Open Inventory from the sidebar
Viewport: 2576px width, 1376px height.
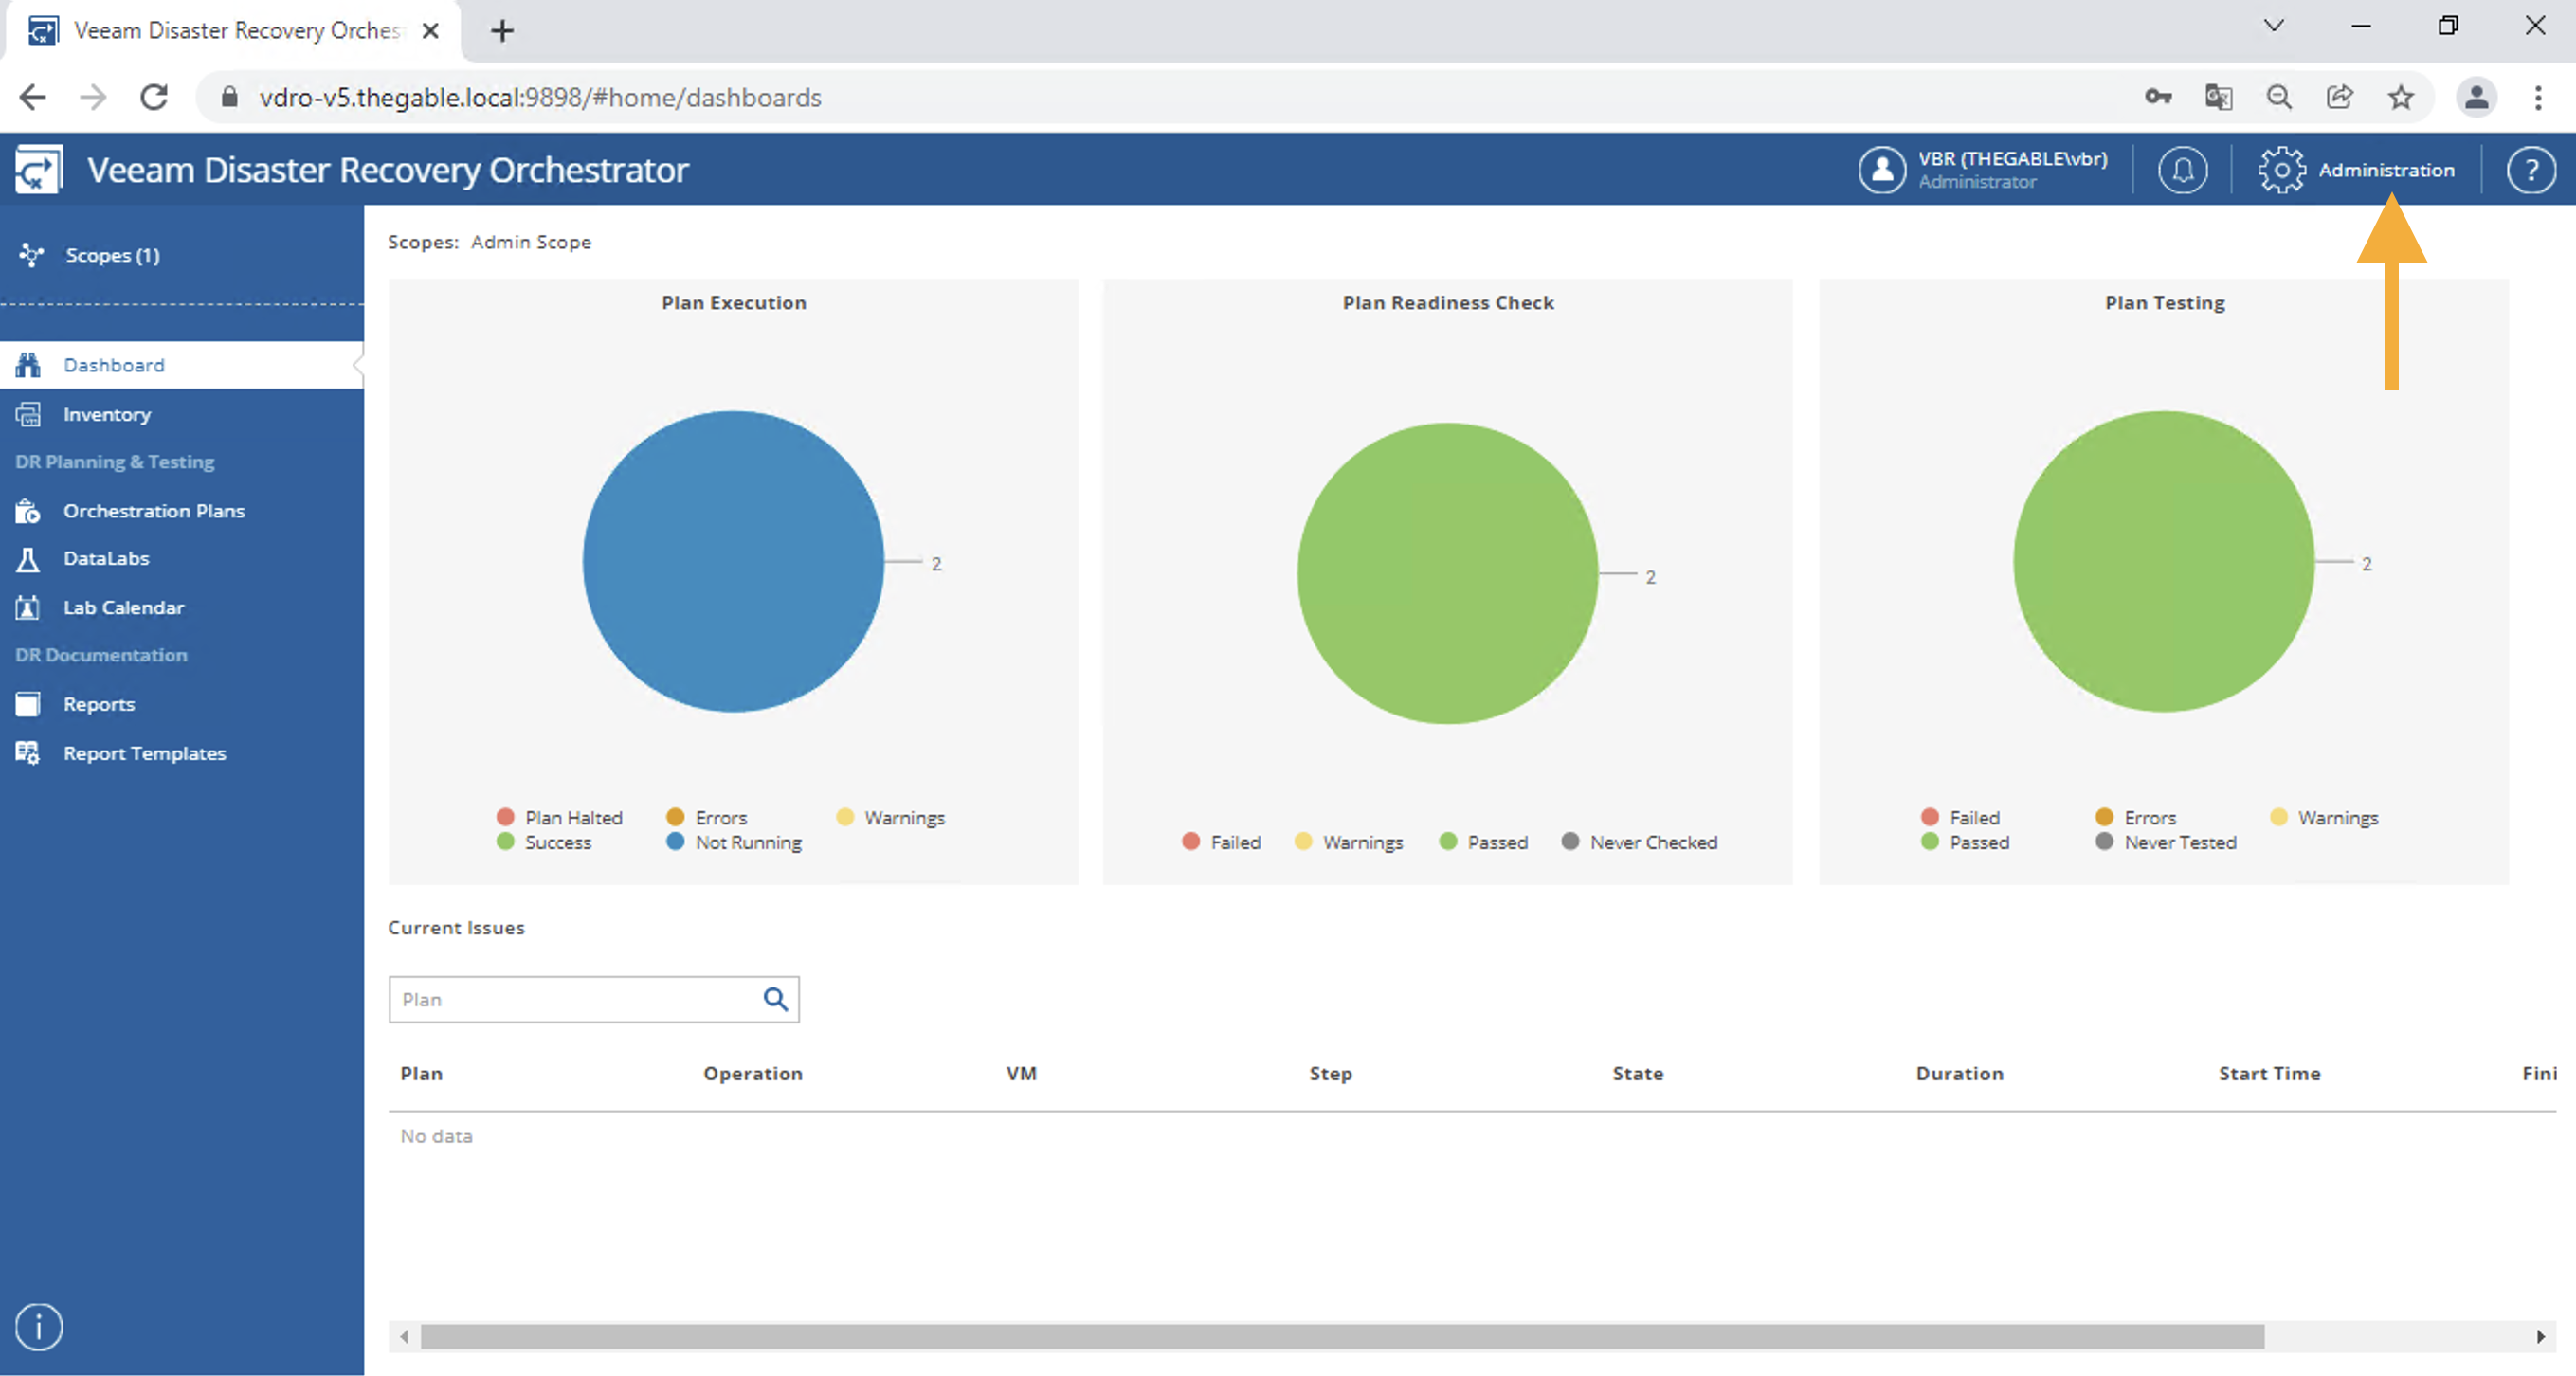107,414
